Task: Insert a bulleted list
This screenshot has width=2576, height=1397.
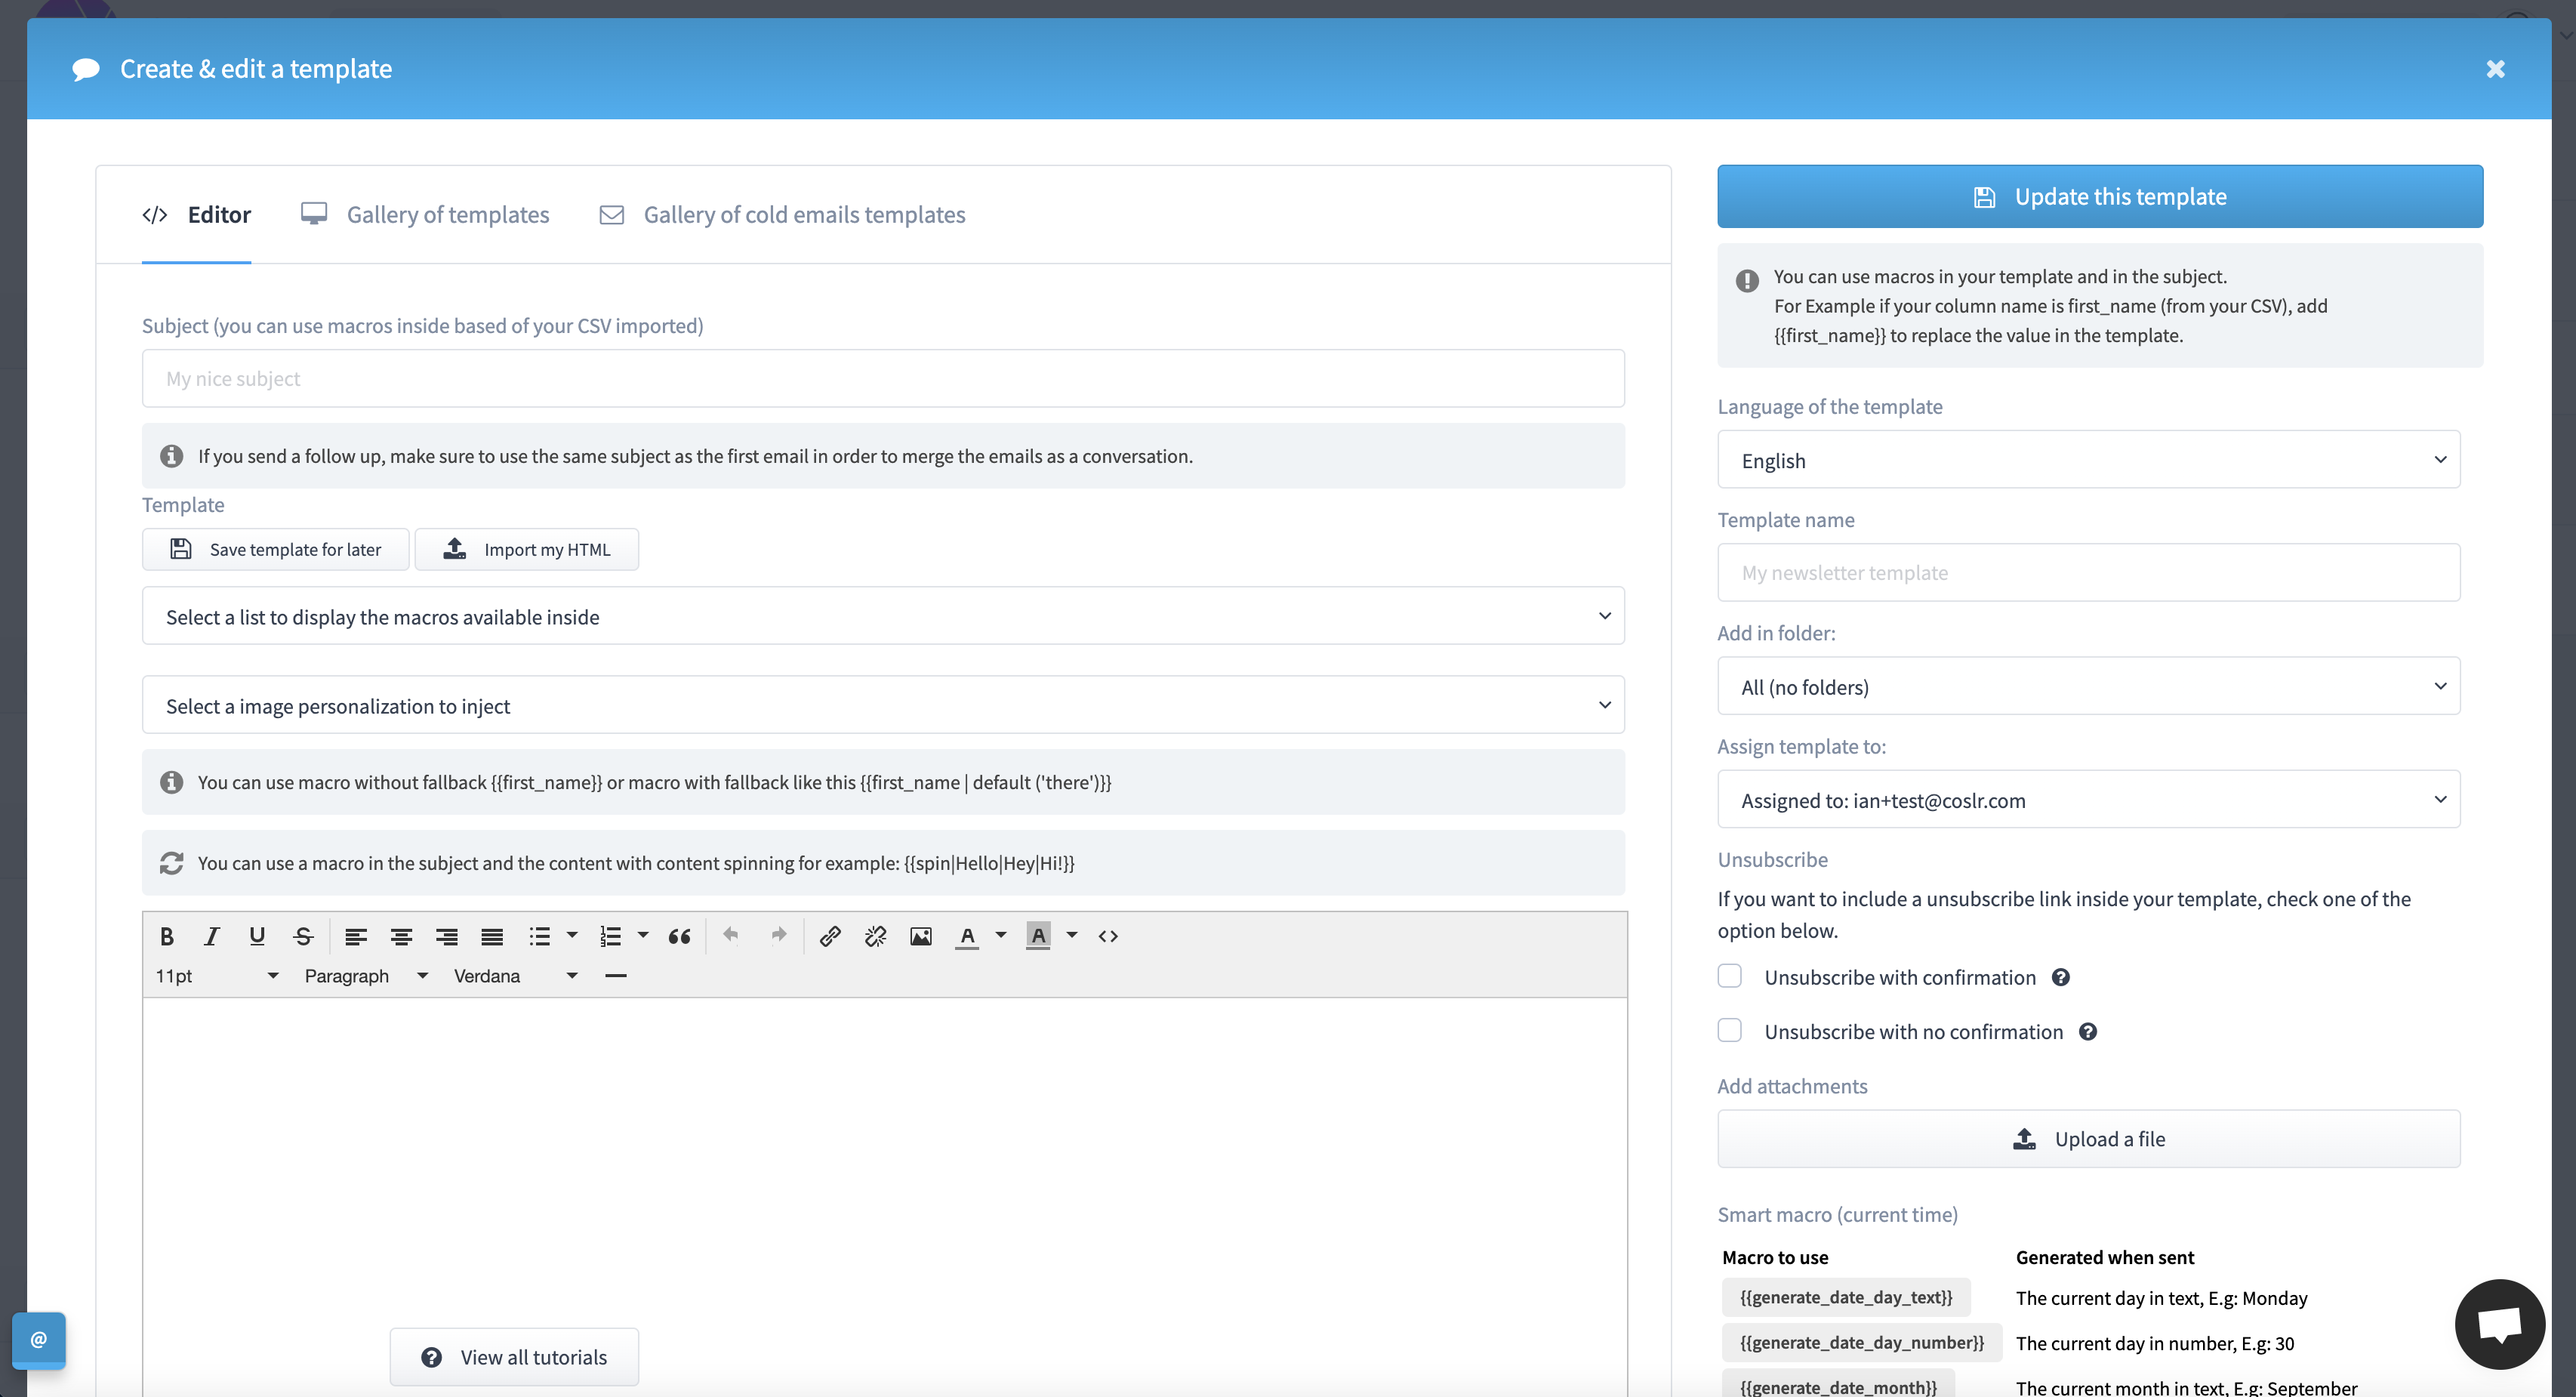Action: pos(540,936)
